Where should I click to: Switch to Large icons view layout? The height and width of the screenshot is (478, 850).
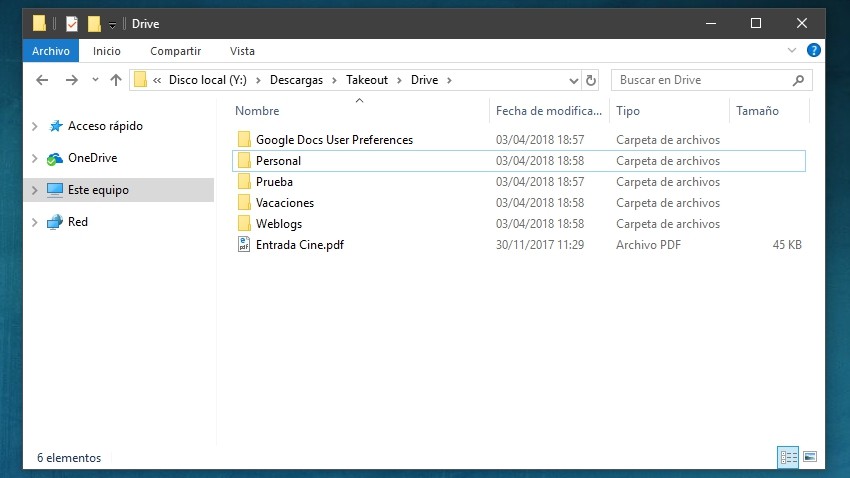click(810, 457)
